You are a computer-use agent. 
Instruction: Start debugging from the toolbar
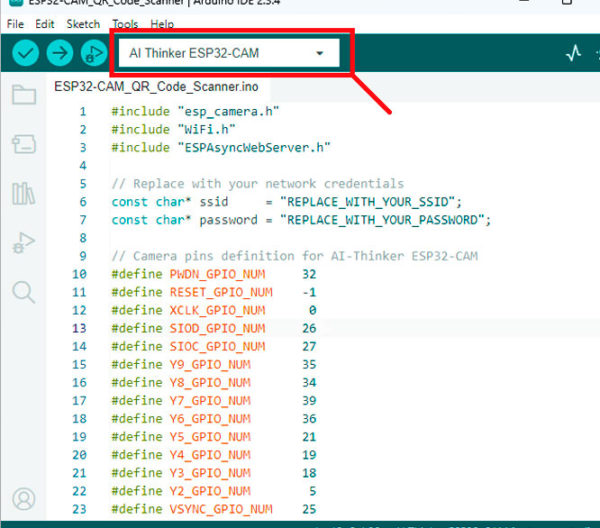click(93, 54)
